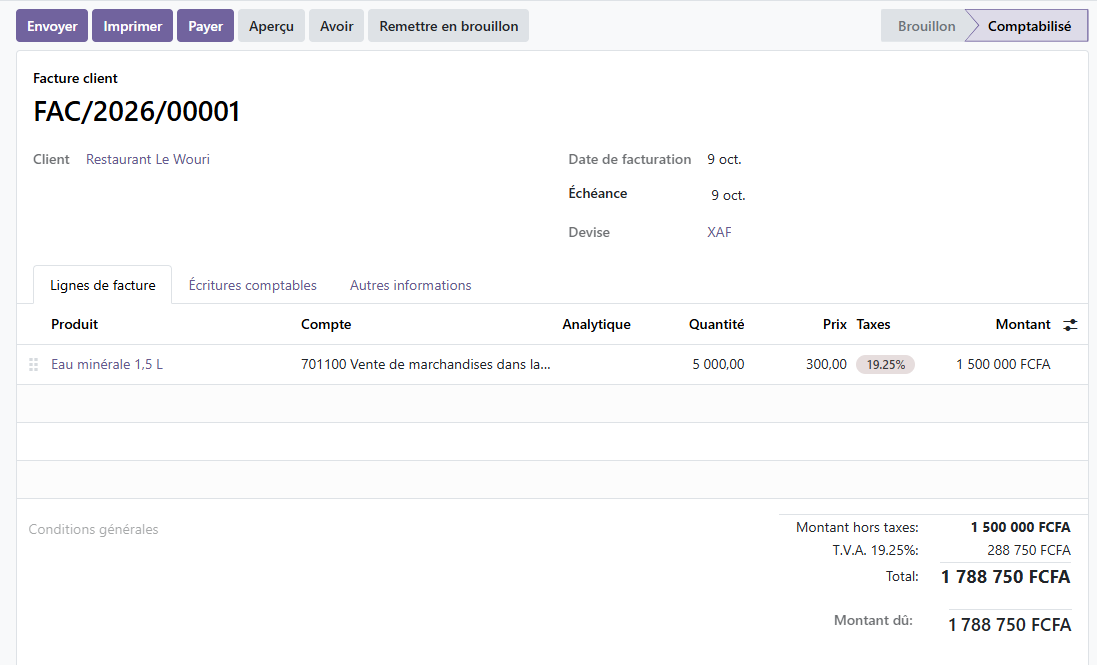Open the Eau minérale 1,5 L product
Image resolution: width=1097 pixels, height=665 pixels.
(107, 364)
